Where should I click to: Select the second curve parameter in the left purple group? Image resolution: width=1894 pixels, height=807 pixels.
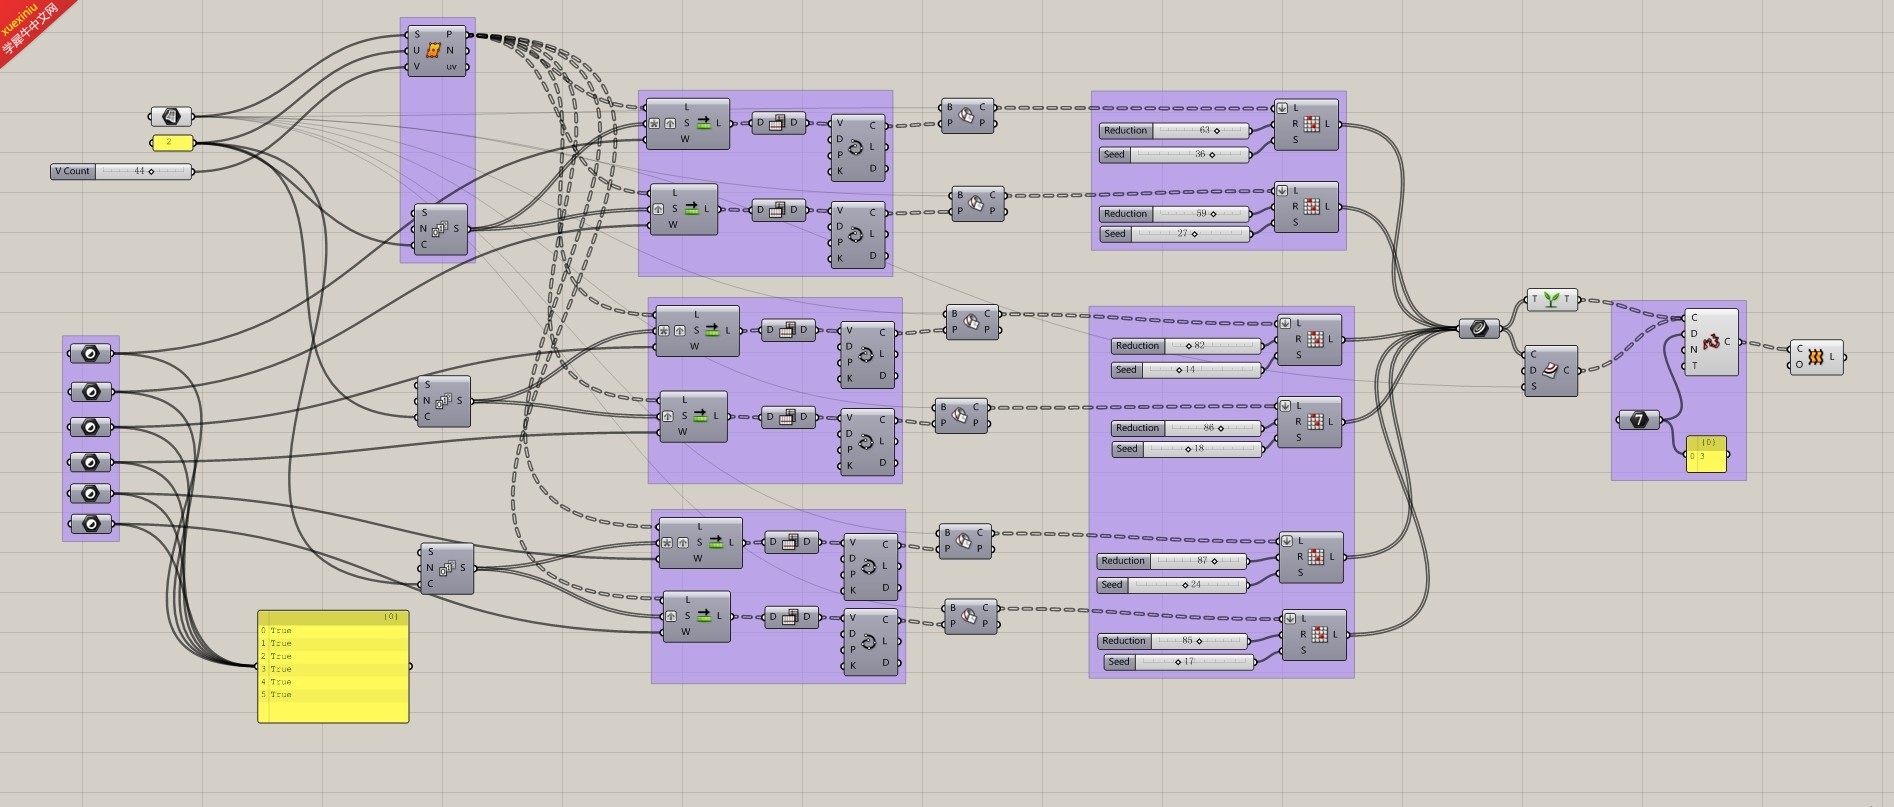91,391
